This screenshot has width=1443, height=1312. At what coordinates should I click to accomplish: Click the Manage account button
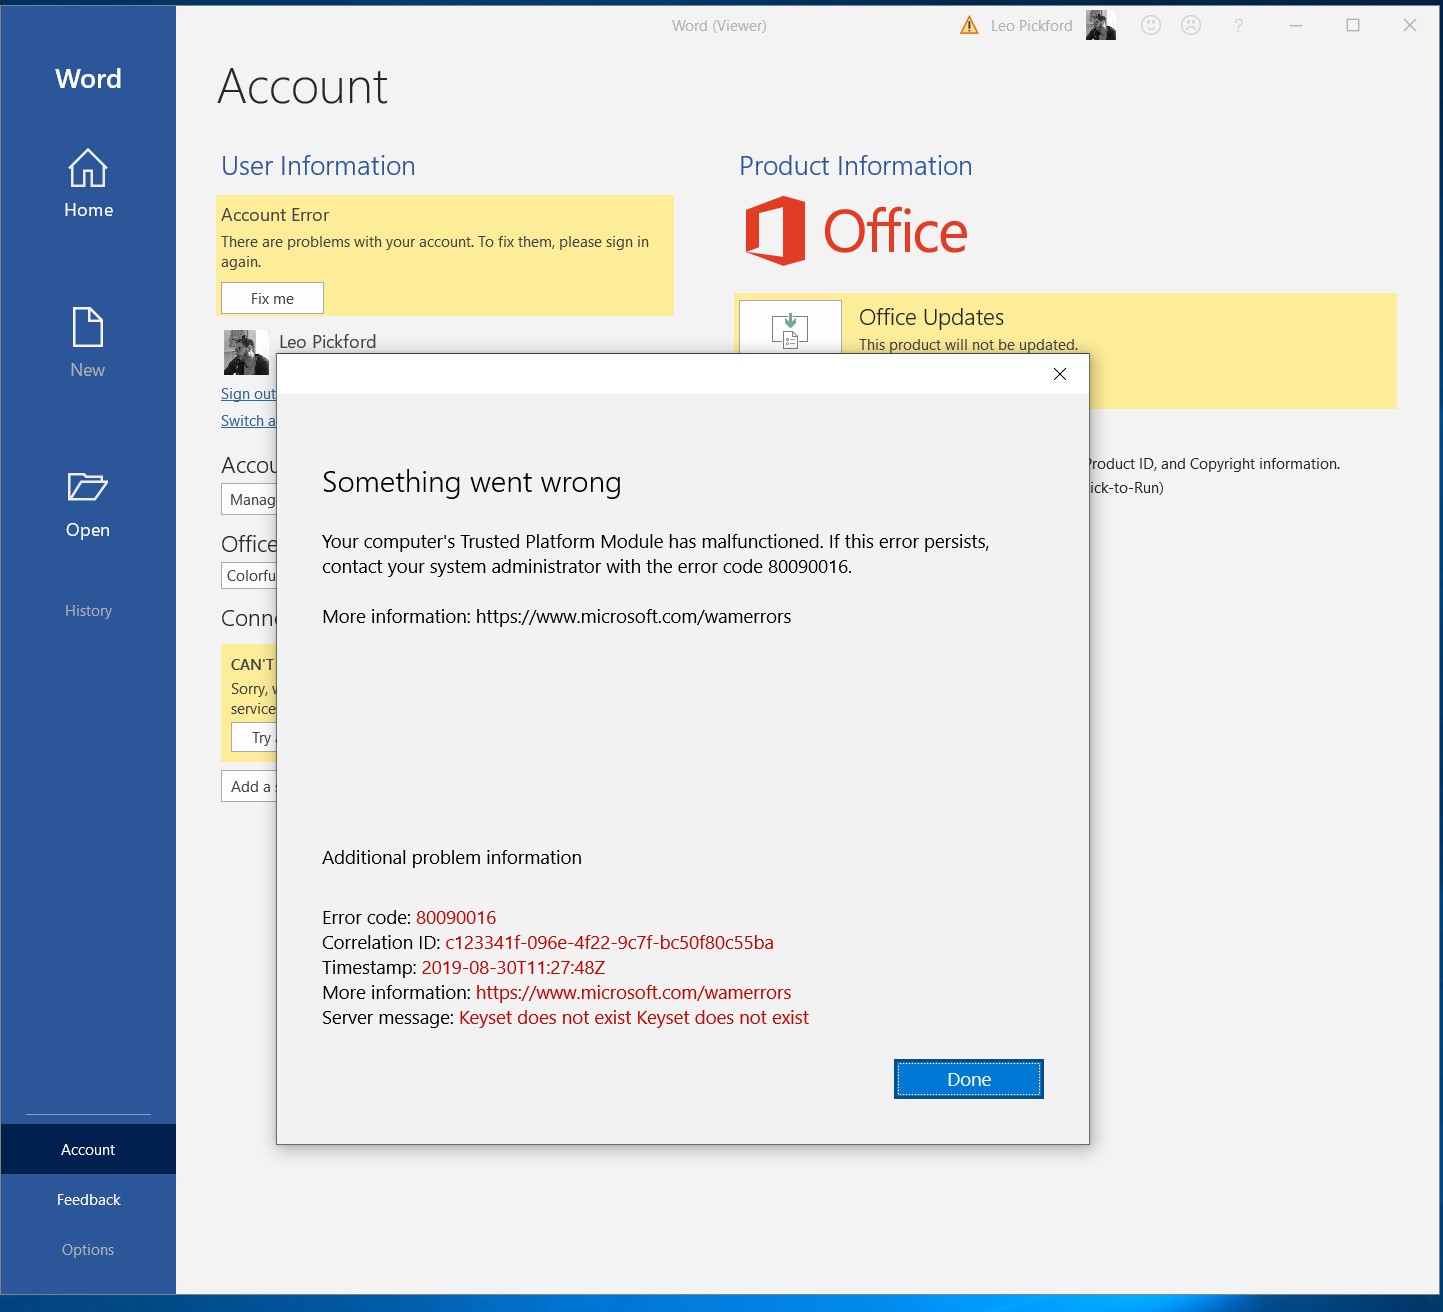coord(249,499)
